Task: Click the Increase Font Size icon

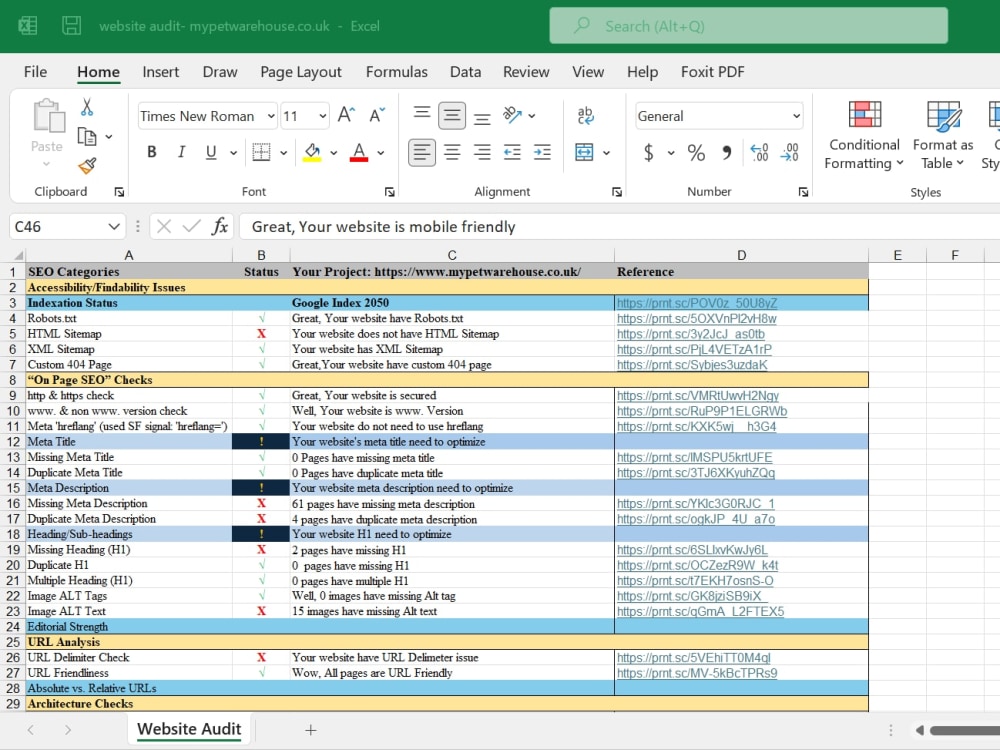Action: click(x=346, y=115)
